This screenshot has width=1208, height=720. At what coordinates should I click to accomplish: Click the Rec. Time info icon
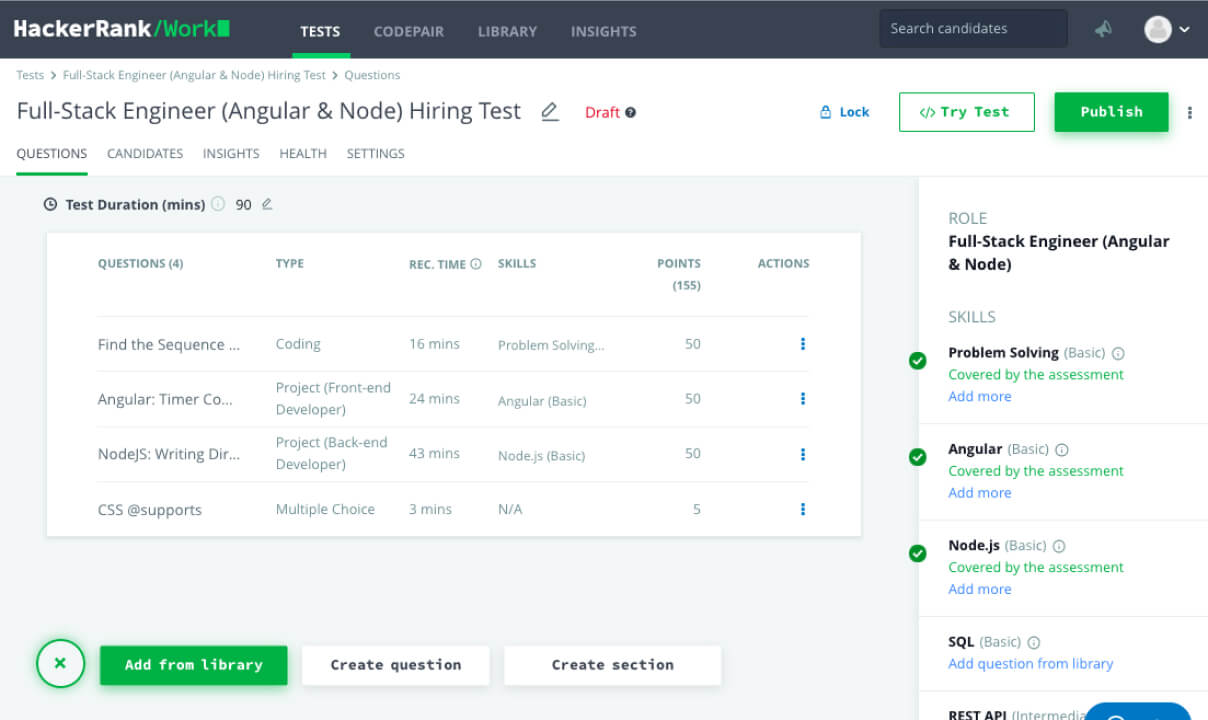[476, 264]
